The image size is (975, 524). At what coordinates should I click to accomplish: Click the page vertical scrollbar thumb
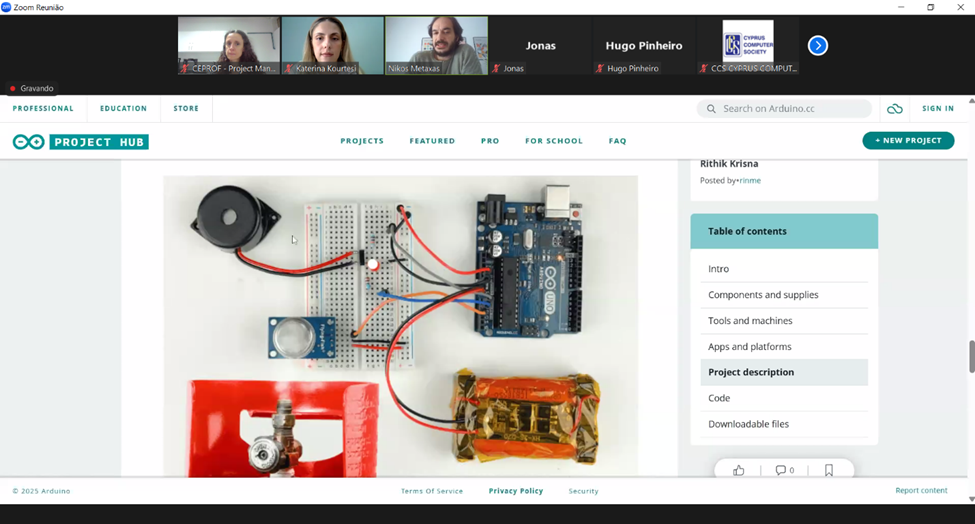pos(970,356)
